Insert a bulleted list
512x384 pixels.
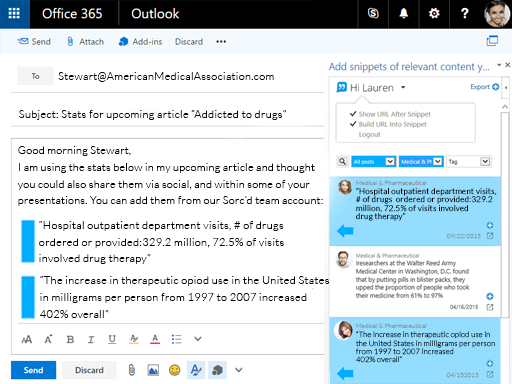pyautogui.click(x=176, y=339)
